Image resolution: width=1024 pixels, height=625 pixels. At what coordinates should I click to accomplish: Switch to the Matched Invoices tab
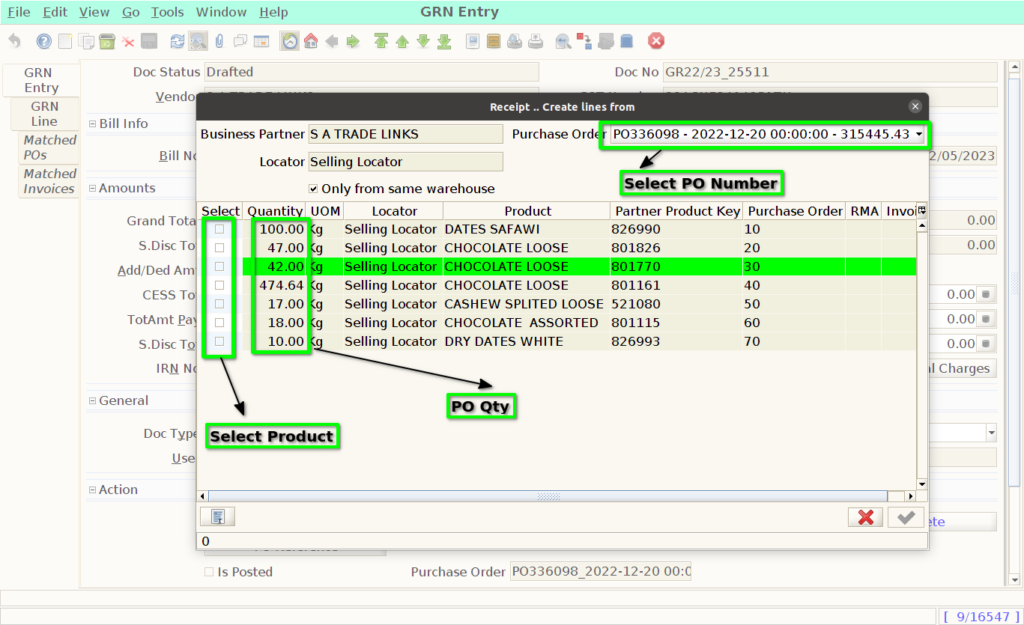coord(50,181)
